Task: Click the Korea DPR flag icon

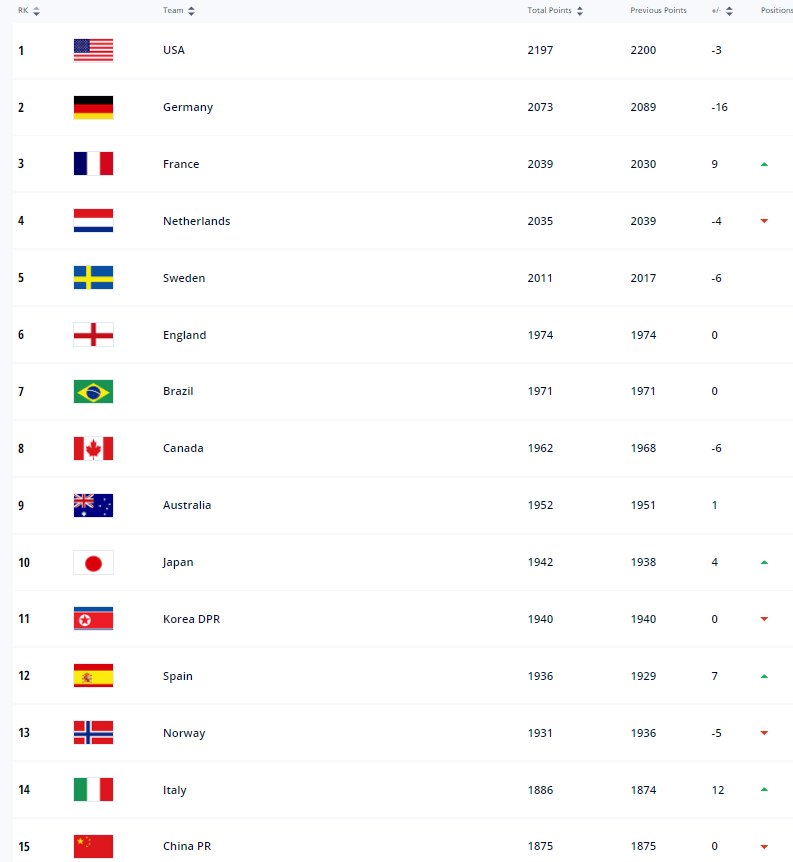Action: (93, 619)
